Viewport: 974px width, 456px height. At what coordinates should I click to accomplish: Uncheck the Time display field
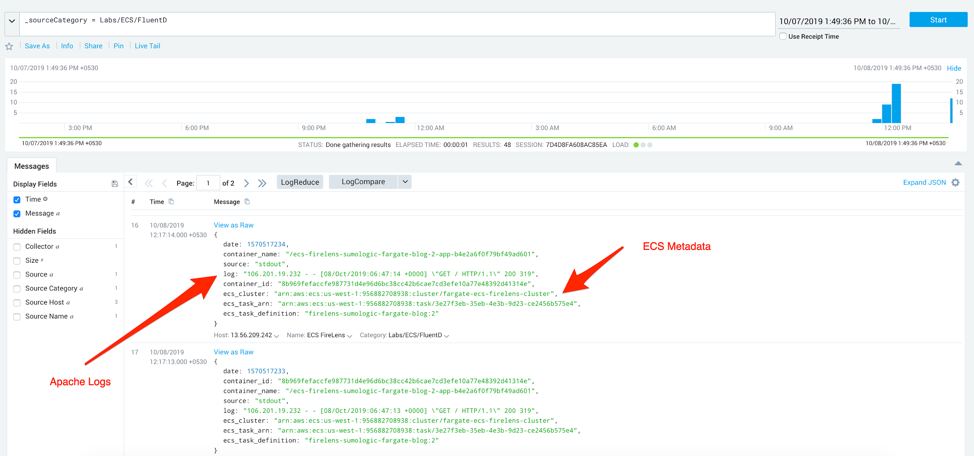coord(17,200)
